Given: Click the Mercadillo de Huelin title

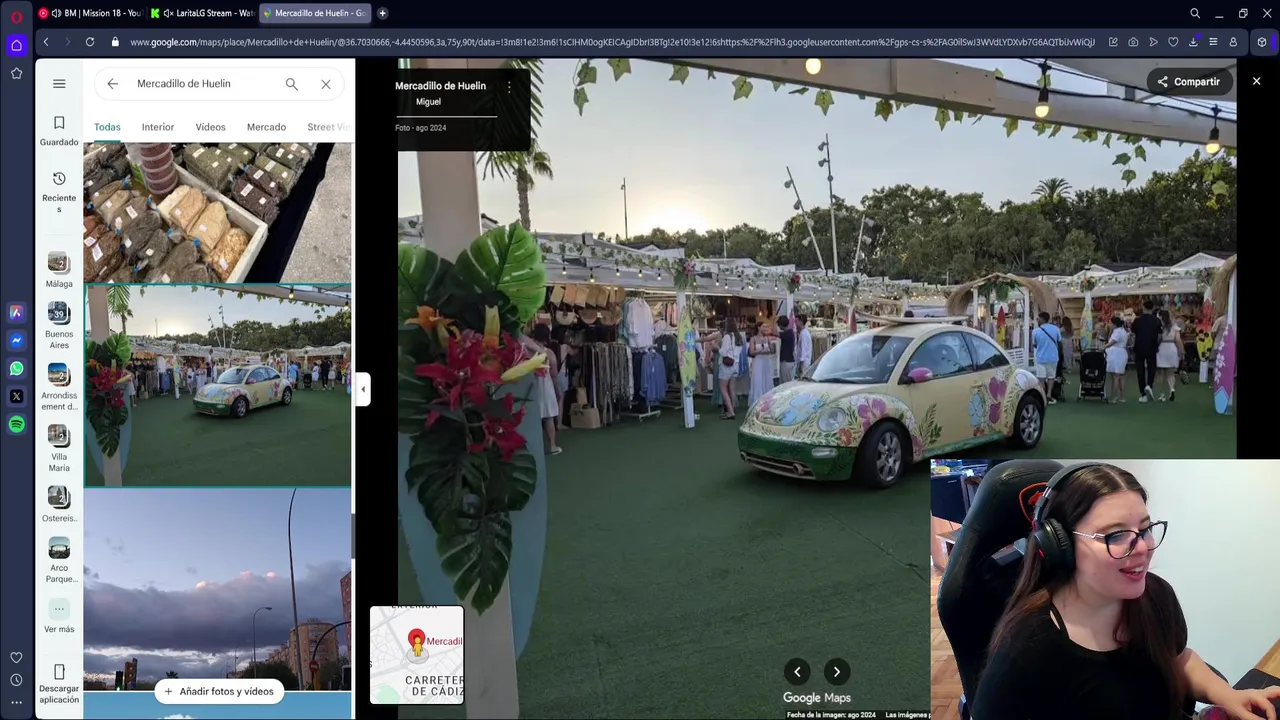Looking at the screenshot, I should (440, 86).
